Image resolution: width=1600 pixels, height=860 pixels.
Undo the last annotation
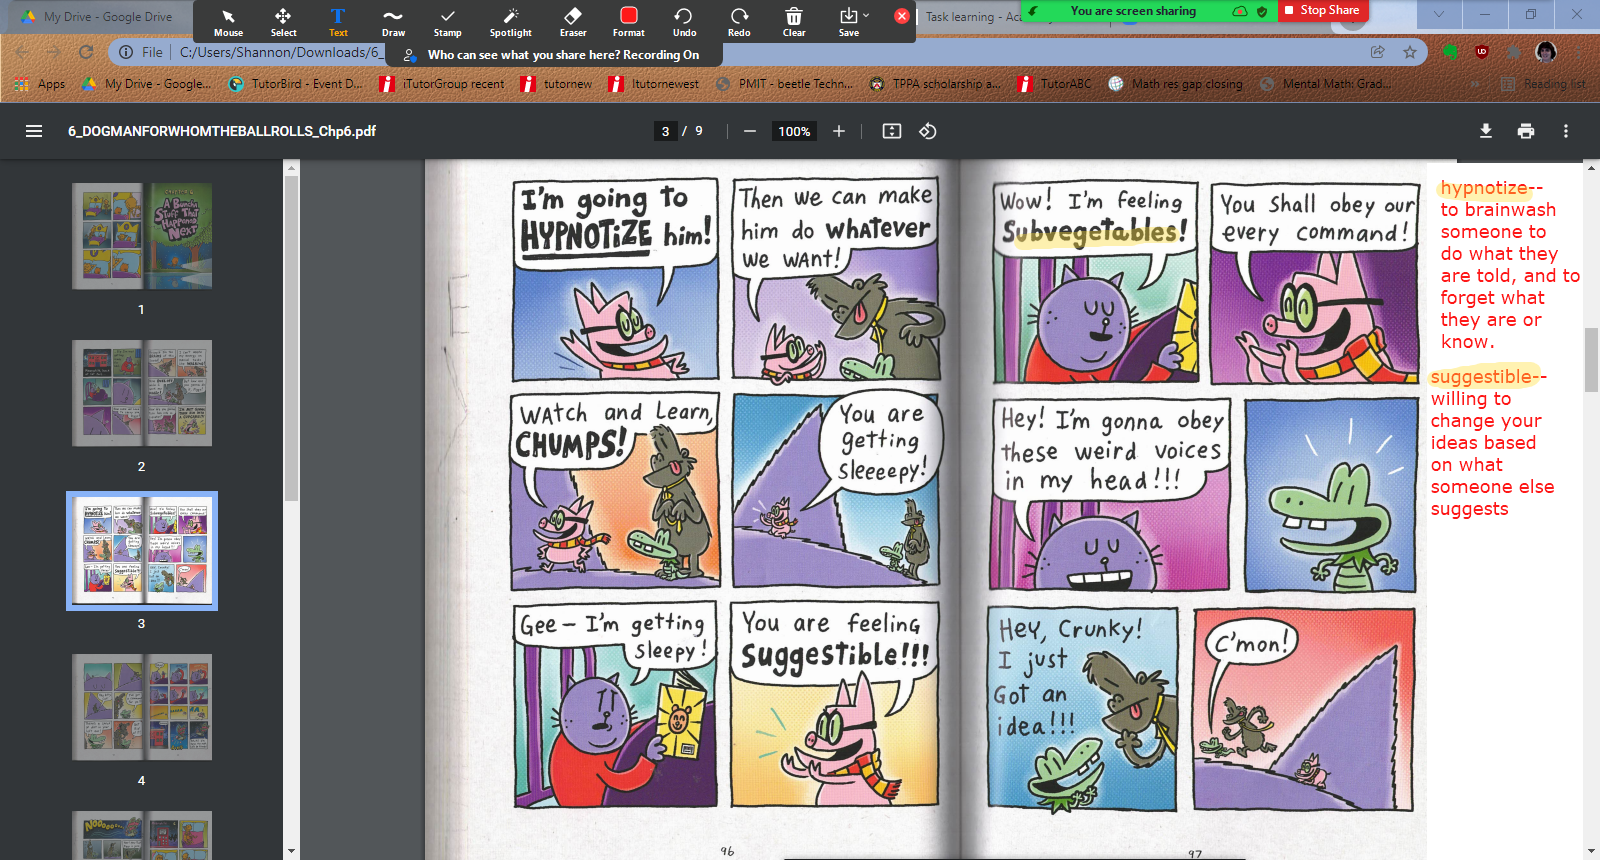click(684, 22)
